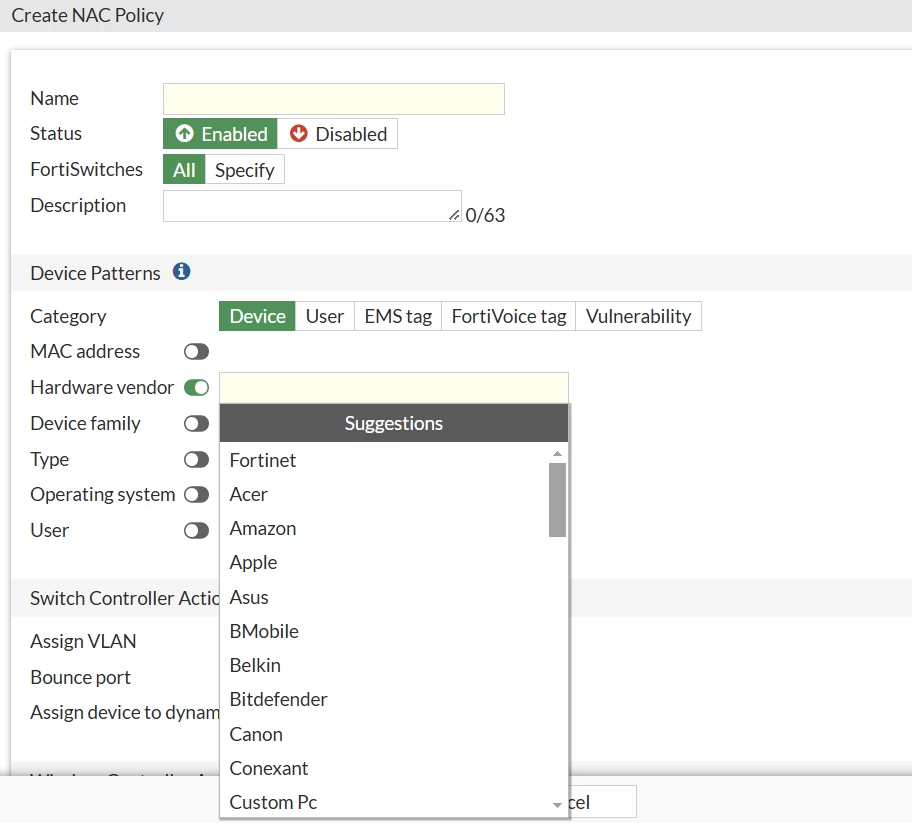This screenshot has height=823, width=912.
Task: Set status to Enabled
Action: 220,134
